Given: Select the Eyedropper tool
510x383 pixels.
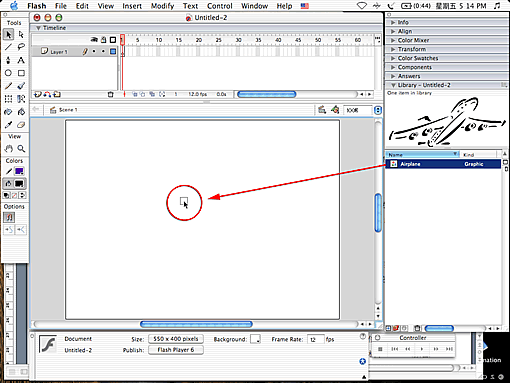Looking at the screenshot, I should [8, 125].
